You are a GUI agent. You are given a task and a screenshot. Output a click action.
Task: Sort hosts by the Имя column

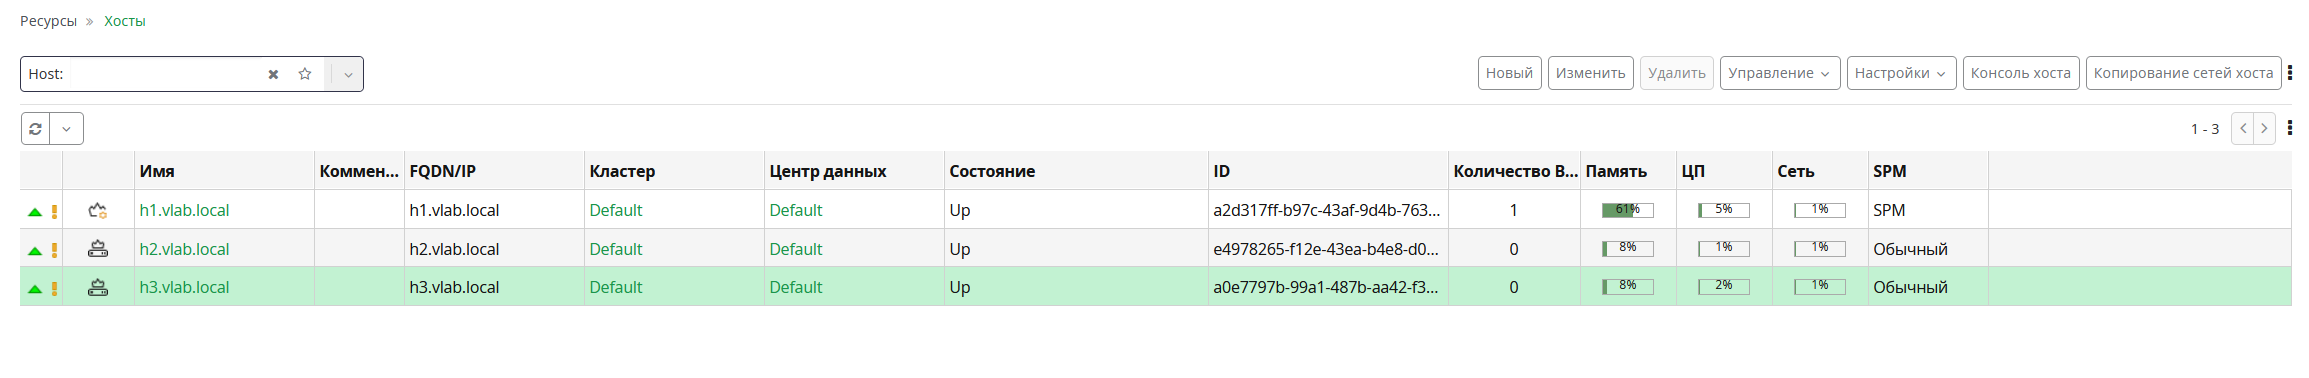coord(157,171)
